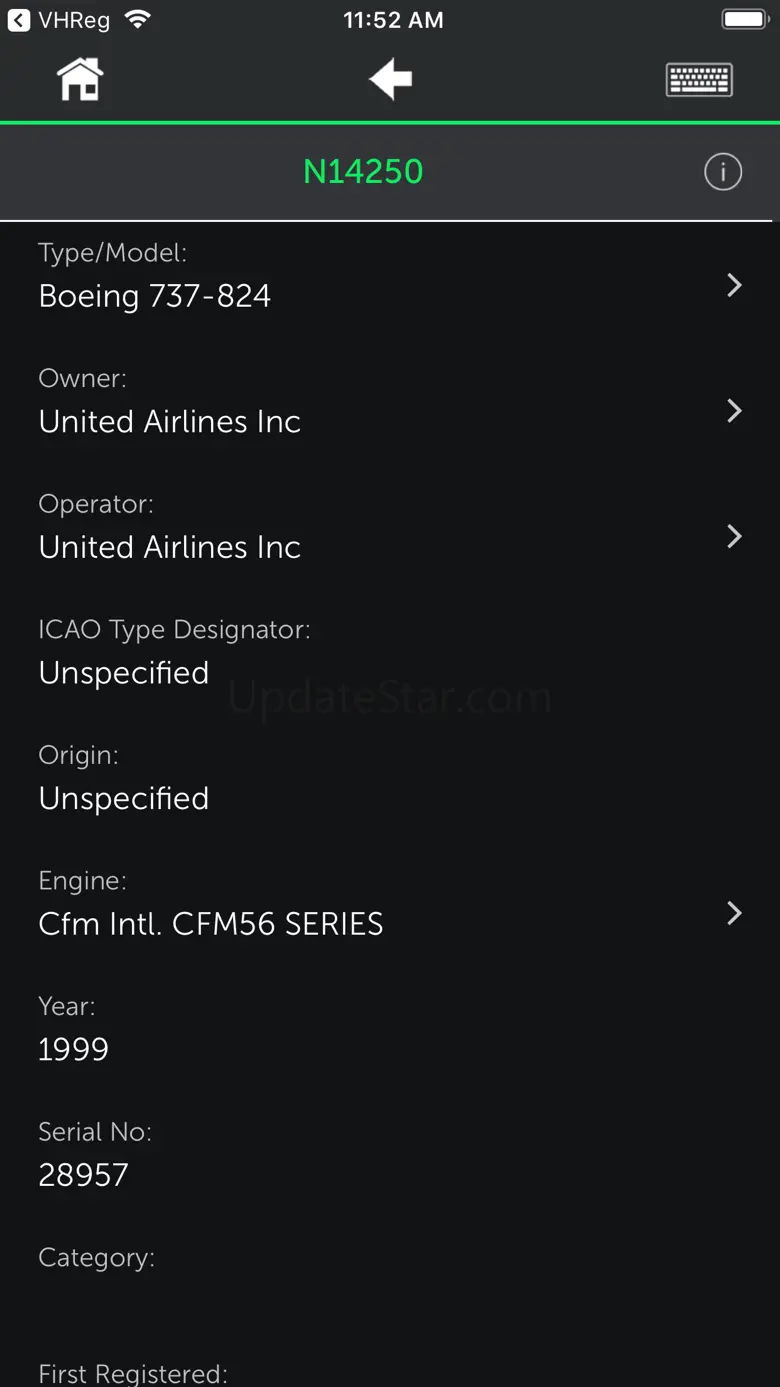
Task: Open the keyboard icon
Action: click(x=699, y=79)
